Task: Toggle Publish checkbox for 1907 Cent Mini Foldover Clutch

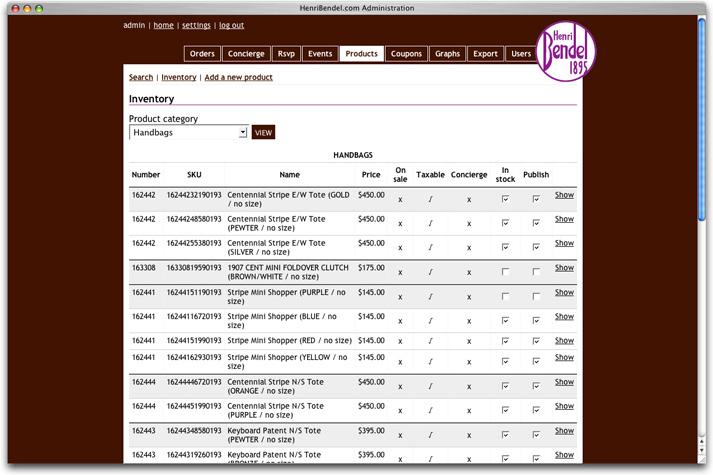Action: click(x=536, y=272)
